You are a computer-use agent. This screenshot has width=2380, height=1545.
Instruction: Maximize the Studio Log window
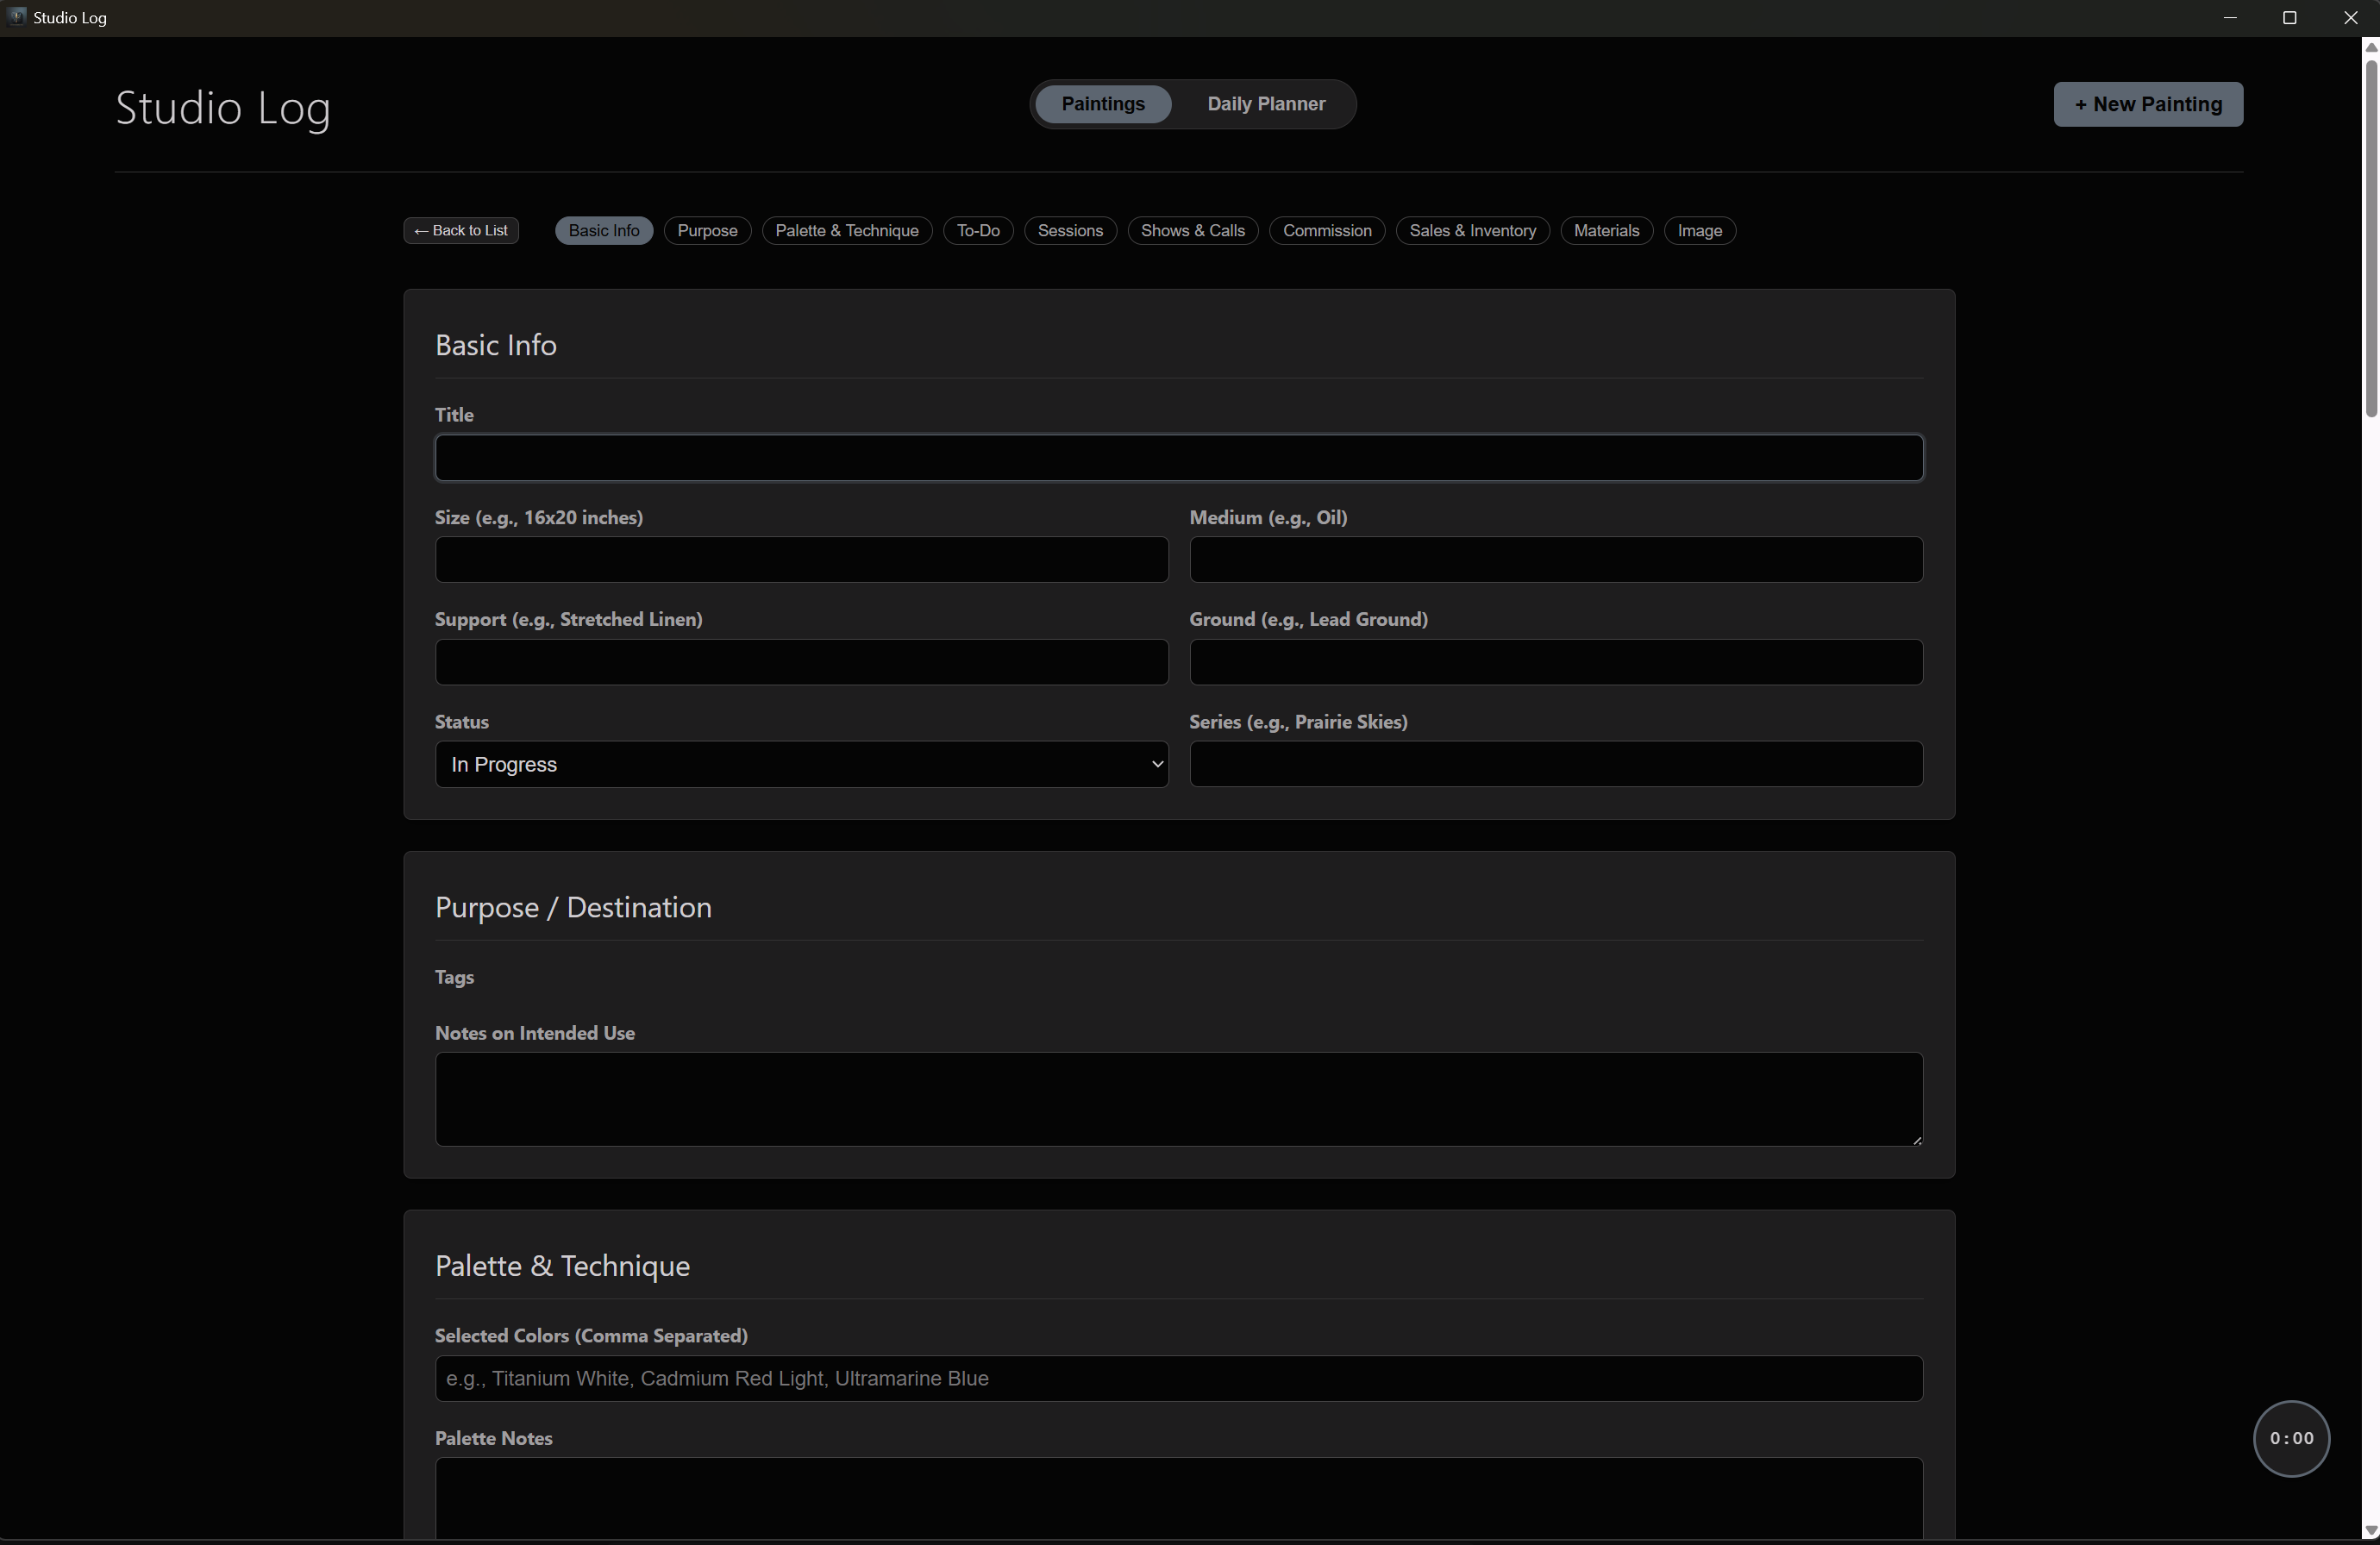tap(2290, 18)
